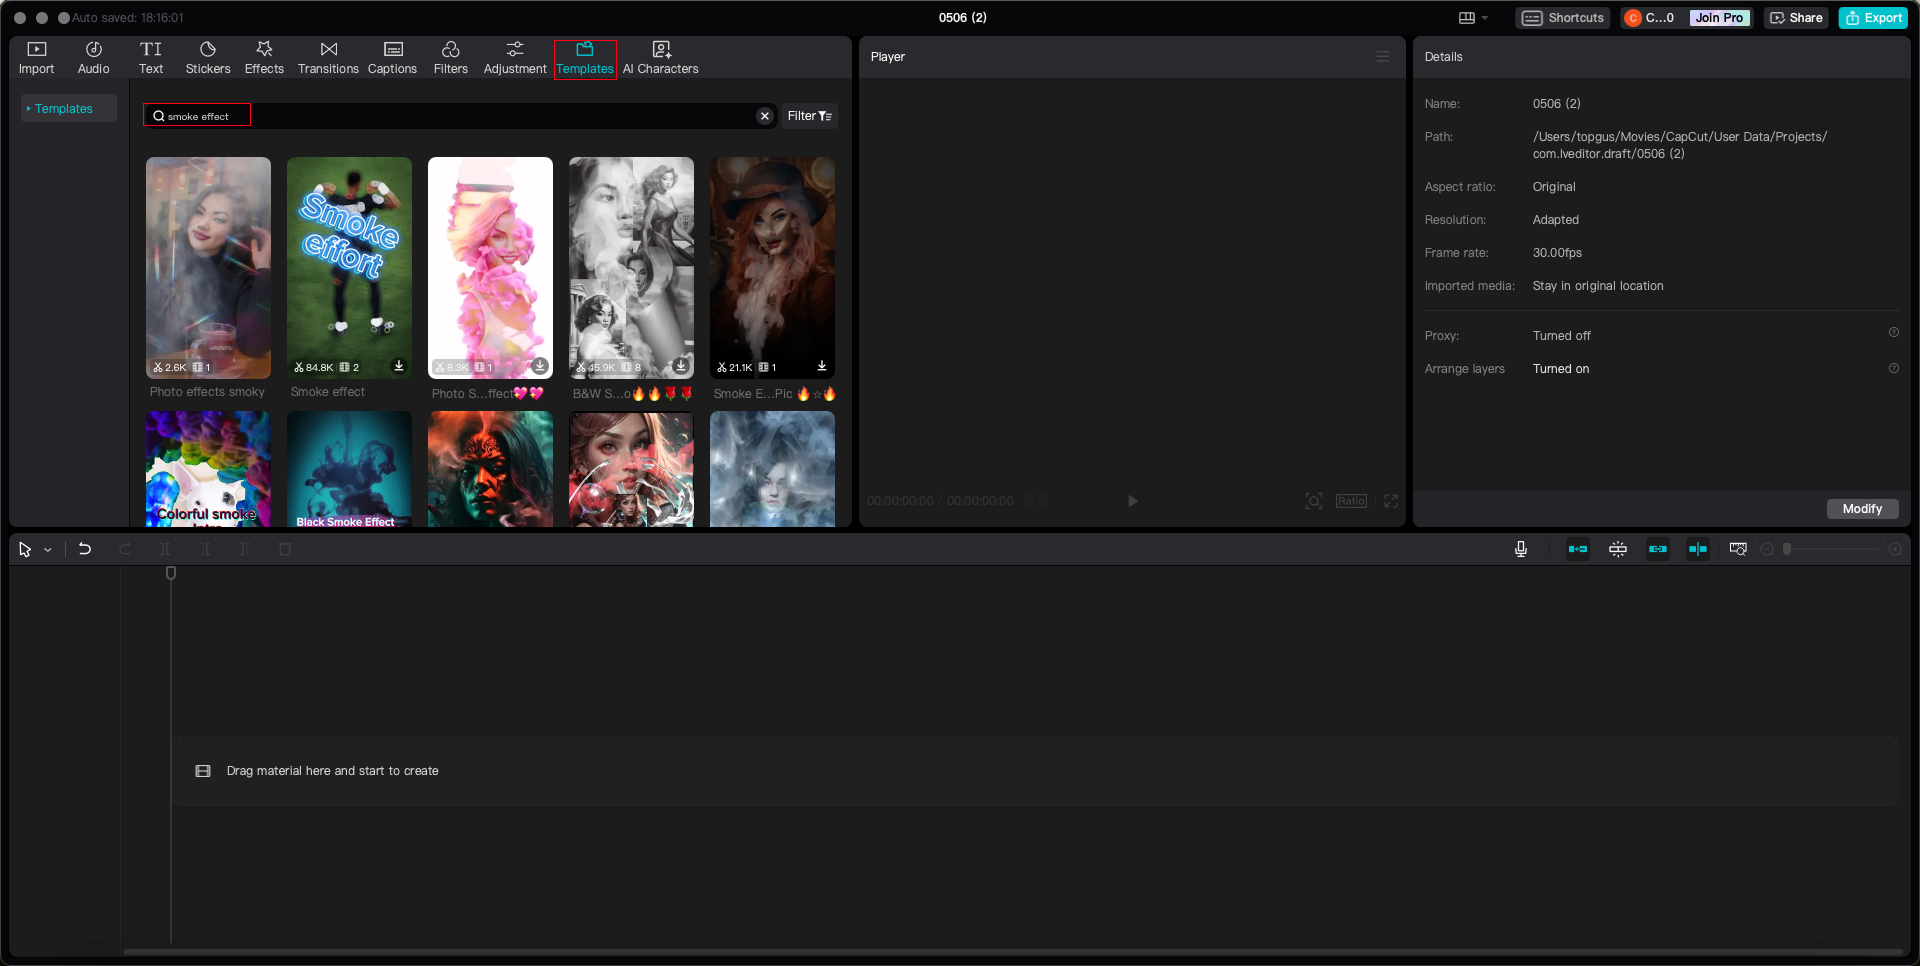Download the B&W smoke template
1920x966 pixels.
click(681, 366)
